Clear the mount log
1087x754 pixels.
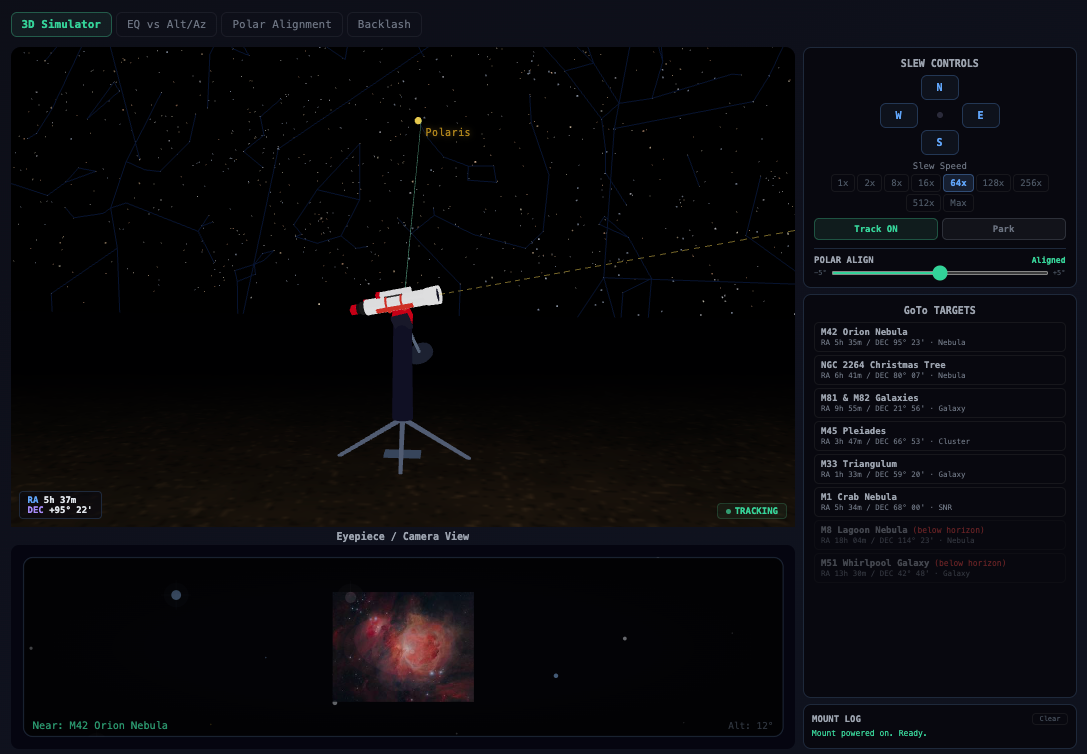coord(1049,718)
